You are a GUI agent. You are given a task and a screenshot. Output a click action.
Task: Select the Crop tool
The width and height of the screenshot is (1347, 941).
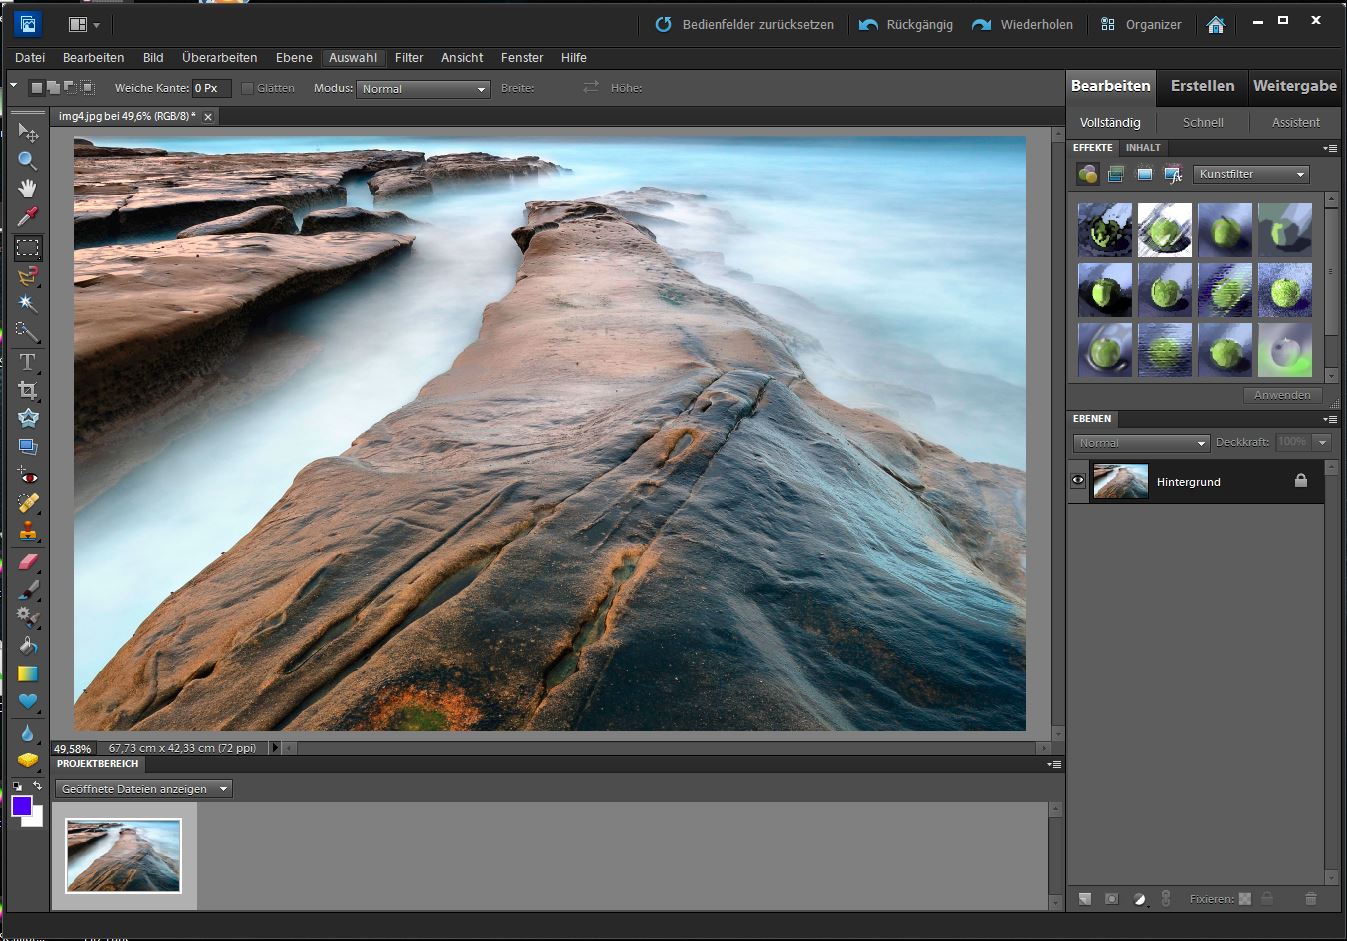[x=27, y=390]
